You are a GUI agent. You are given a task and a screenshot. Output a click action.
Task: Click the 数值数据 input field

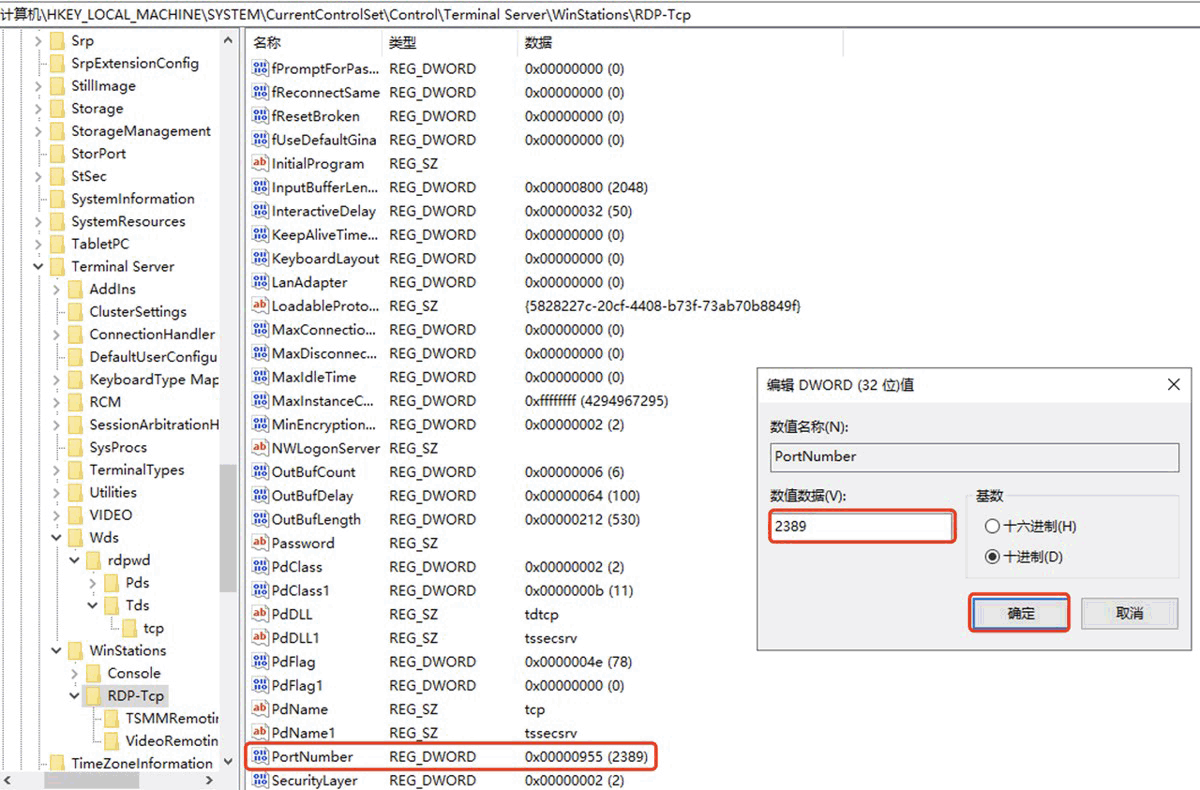click(x=862, y=526)
